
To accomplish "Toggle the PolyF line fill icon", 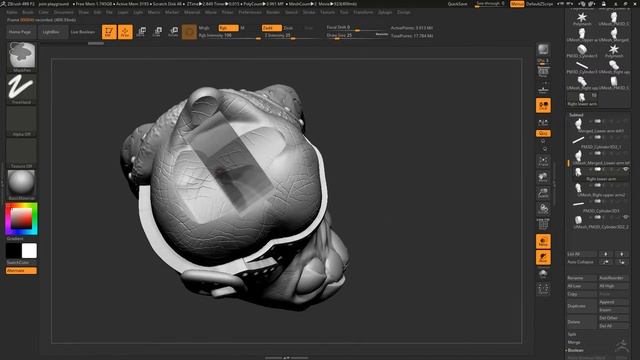I will pyautogui.click(x=543, y=225).
